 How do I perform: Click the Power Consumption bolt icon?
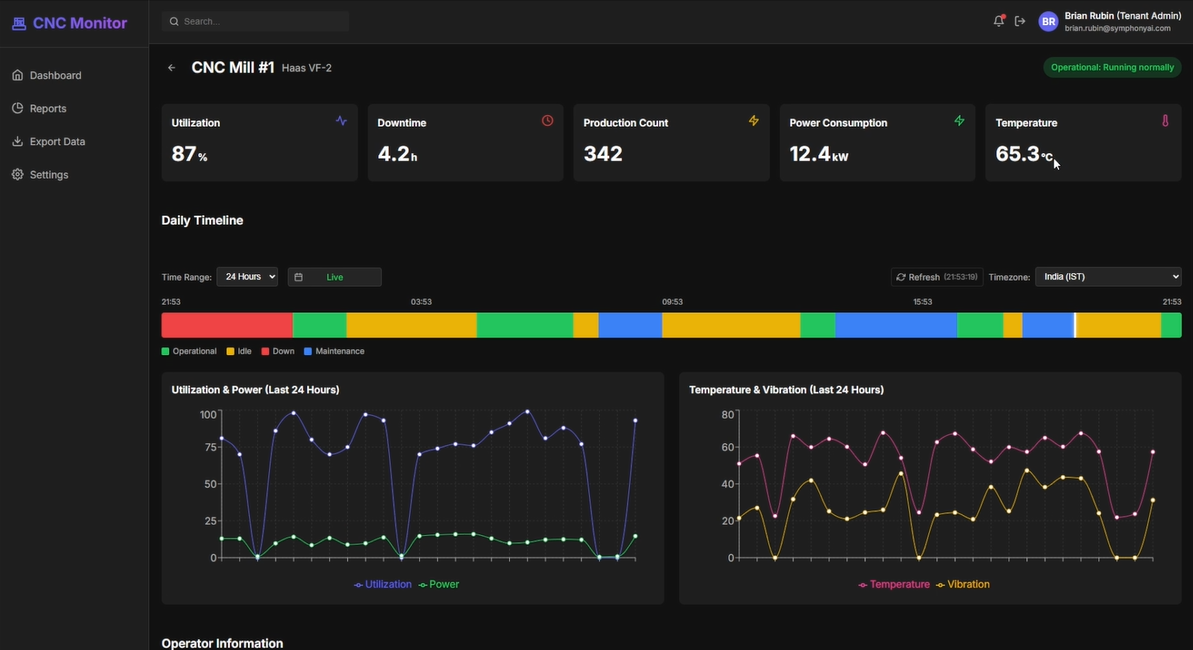pyautogui.click(x=959, y=121)
